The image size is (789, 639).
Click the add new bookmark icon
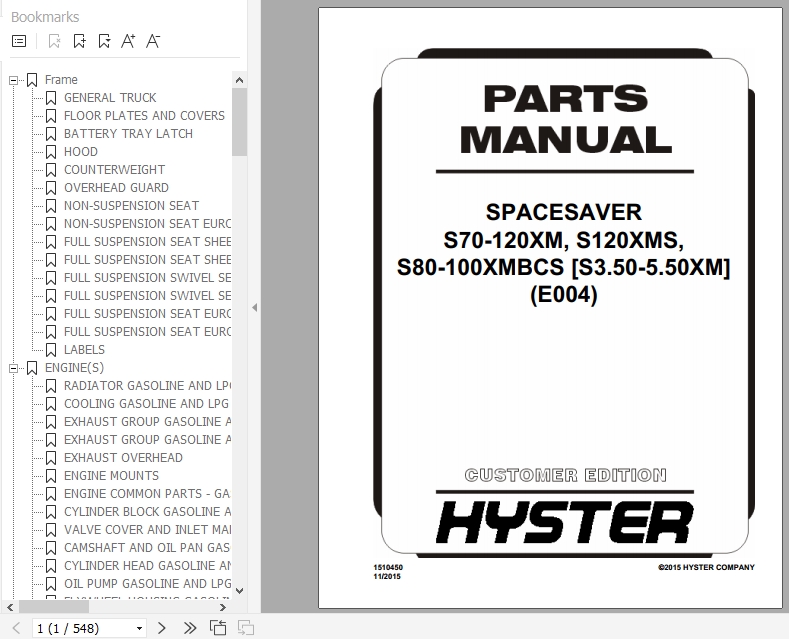(79, 41)
